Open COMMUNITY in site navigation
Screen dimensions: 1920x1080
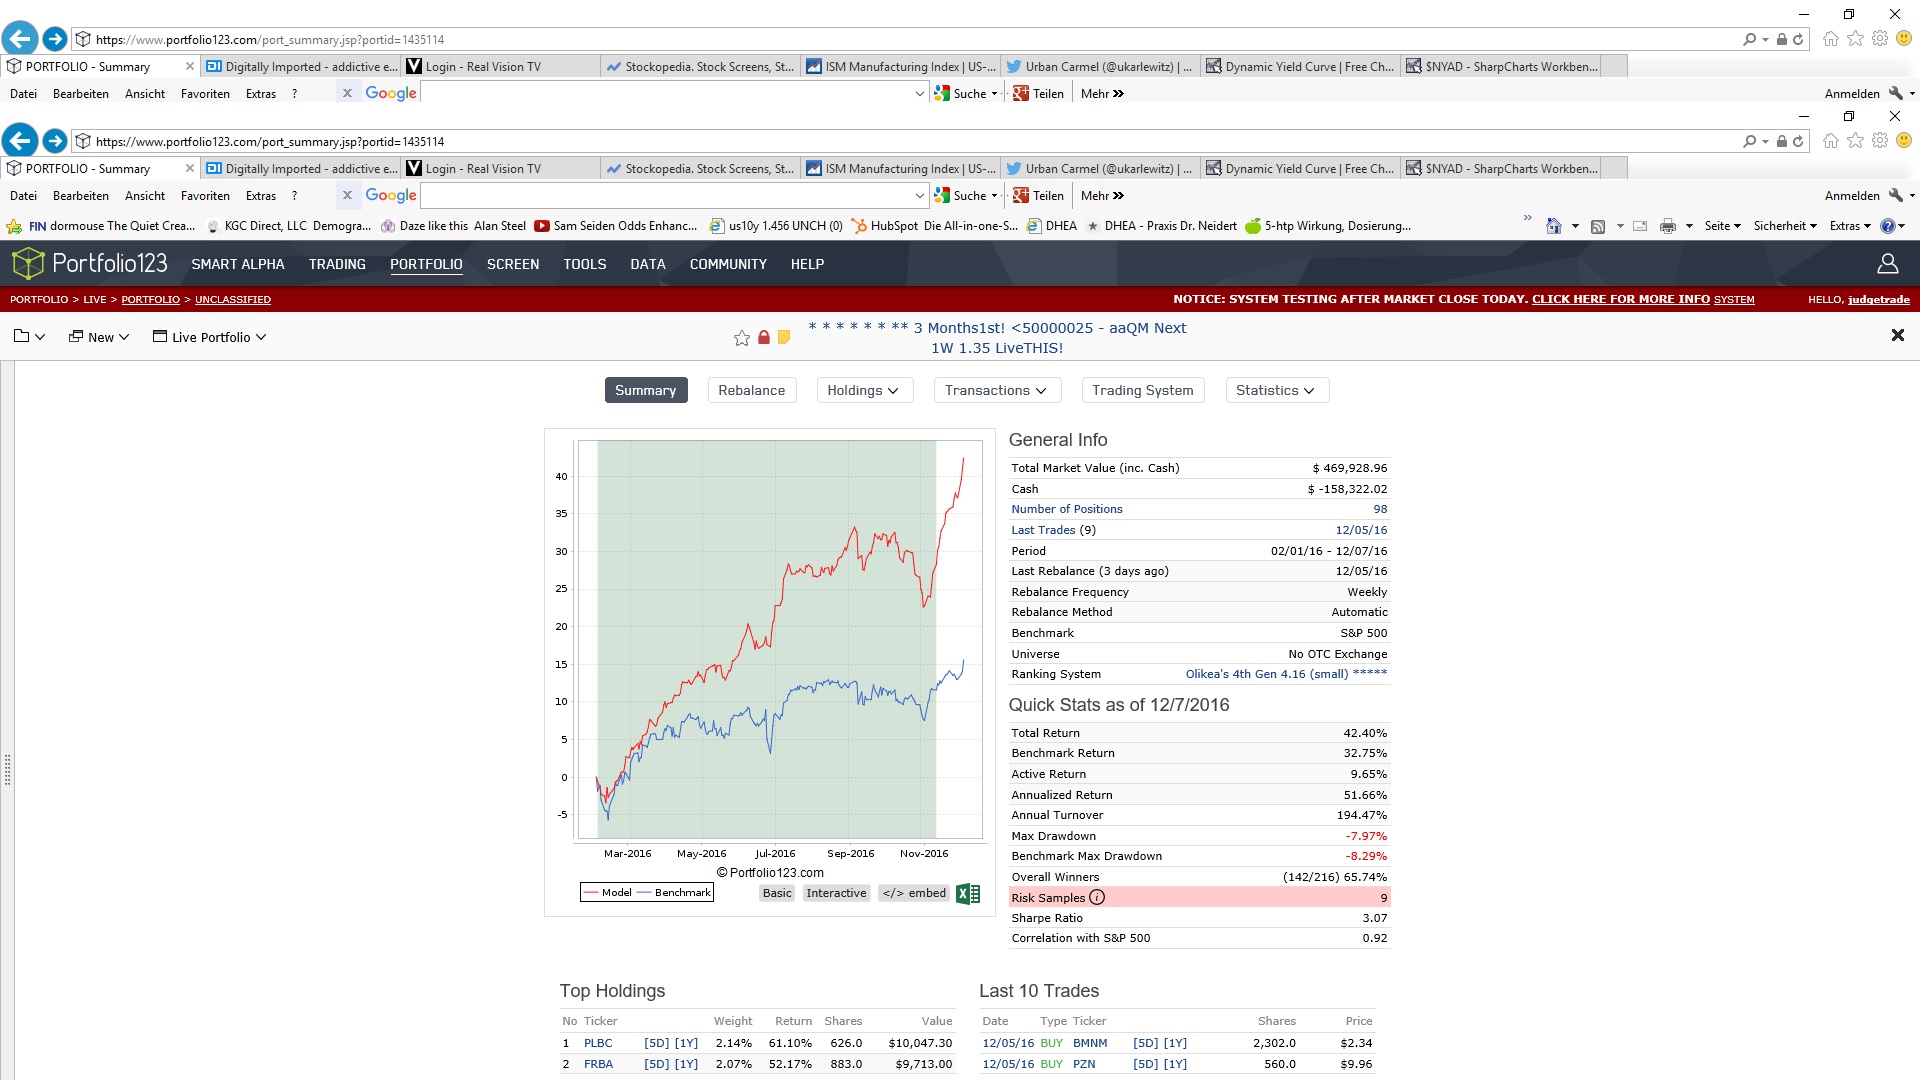(x=728, y=264)
